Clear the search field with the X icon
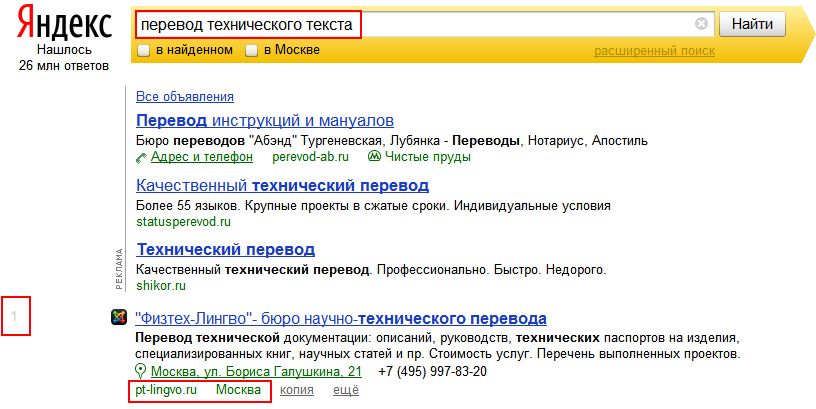816x409 pixels. [x=702, y=24]
